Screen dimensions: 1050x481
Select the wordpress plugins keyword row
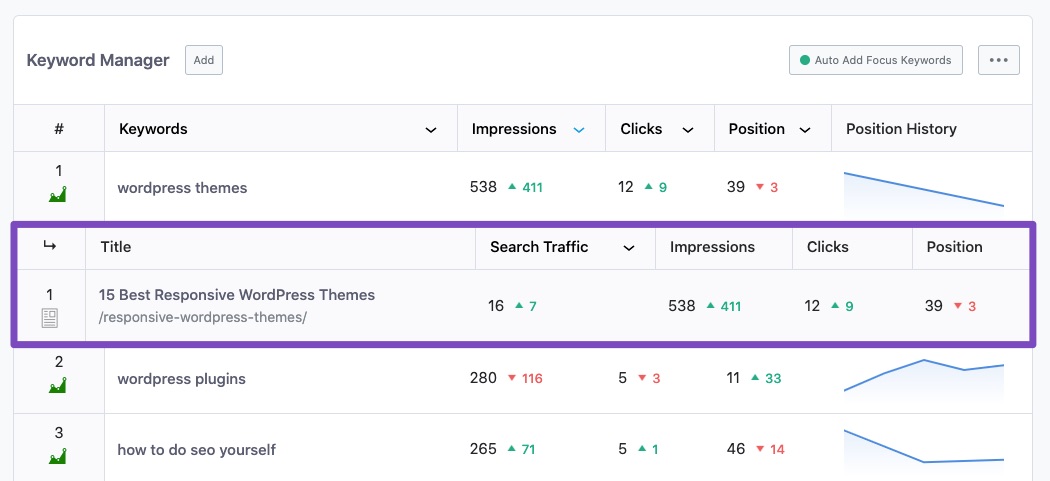pos(181,379)
